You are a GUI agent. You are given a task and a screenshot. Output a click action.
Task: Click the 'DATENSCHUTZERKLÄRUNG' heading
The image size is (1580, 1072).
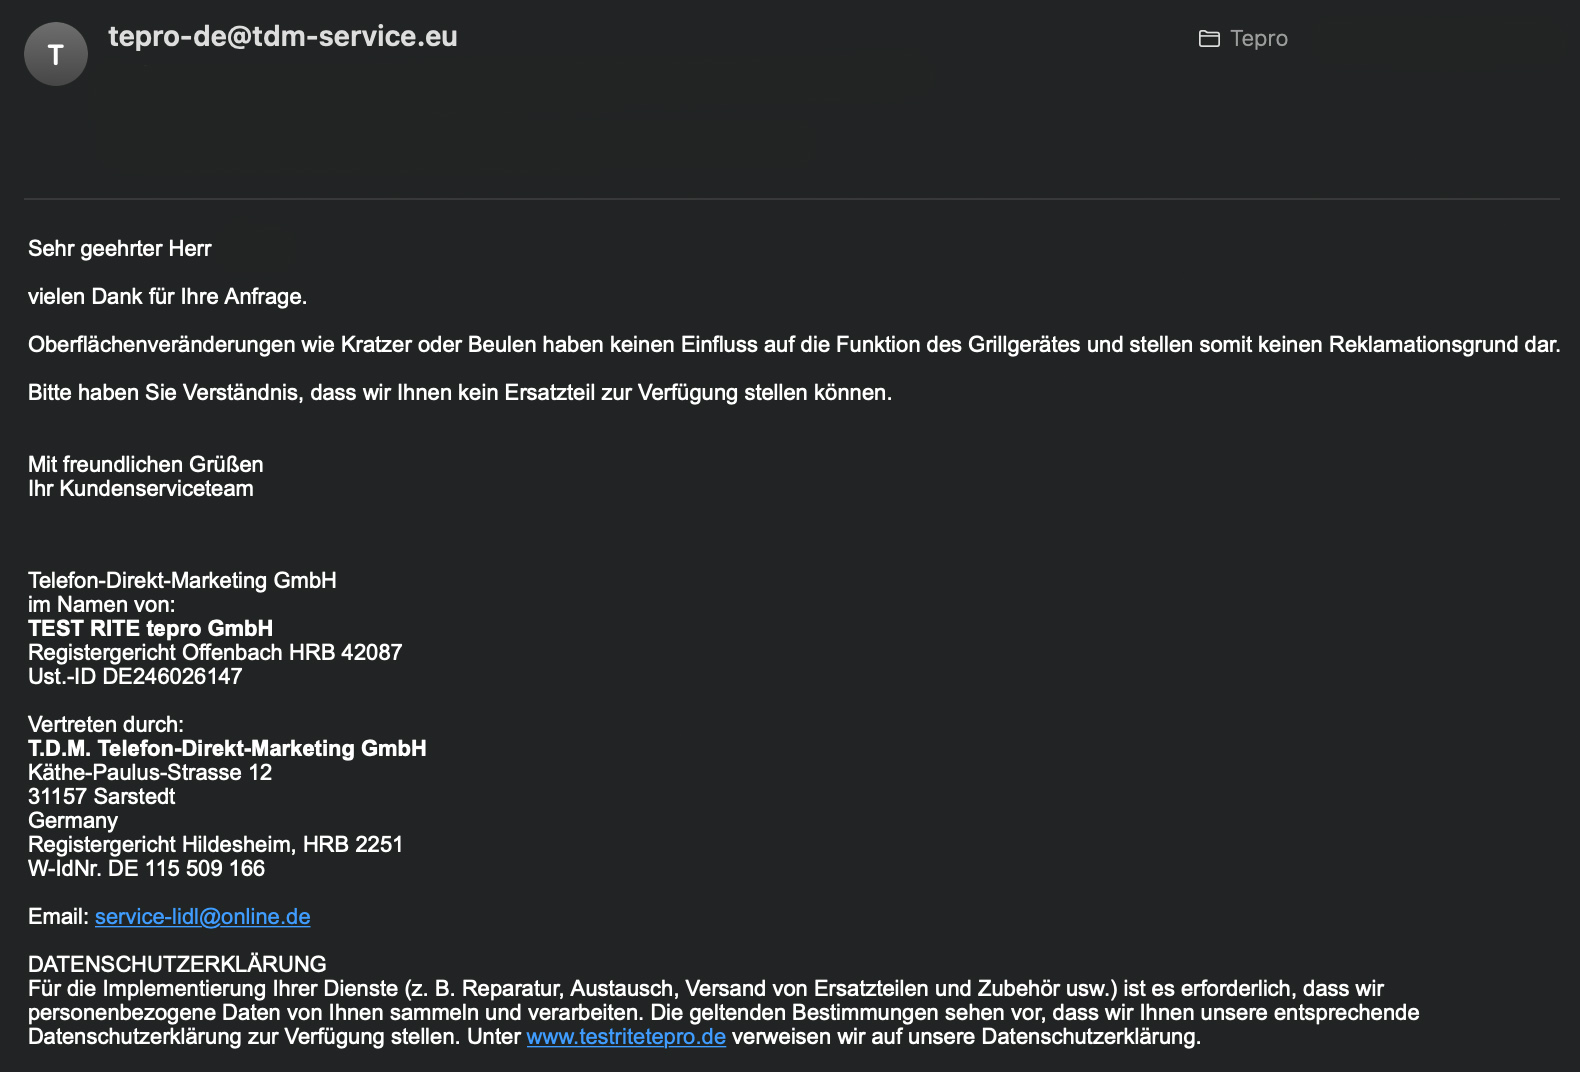point(177,964)
